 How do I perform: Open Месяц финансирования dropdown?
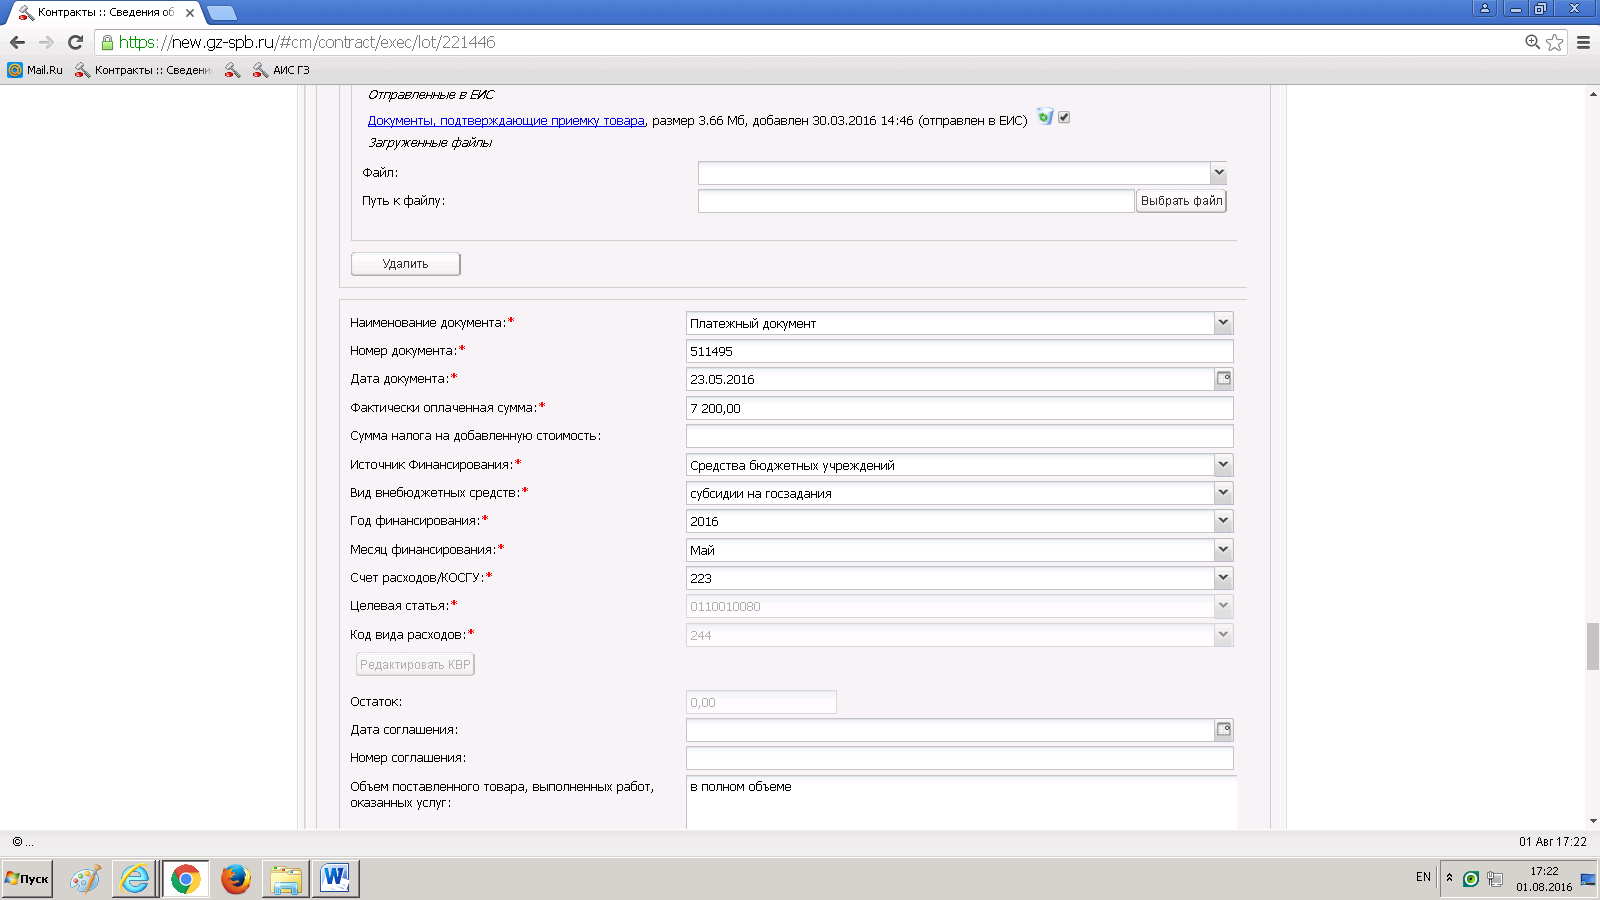(1224, 550)
